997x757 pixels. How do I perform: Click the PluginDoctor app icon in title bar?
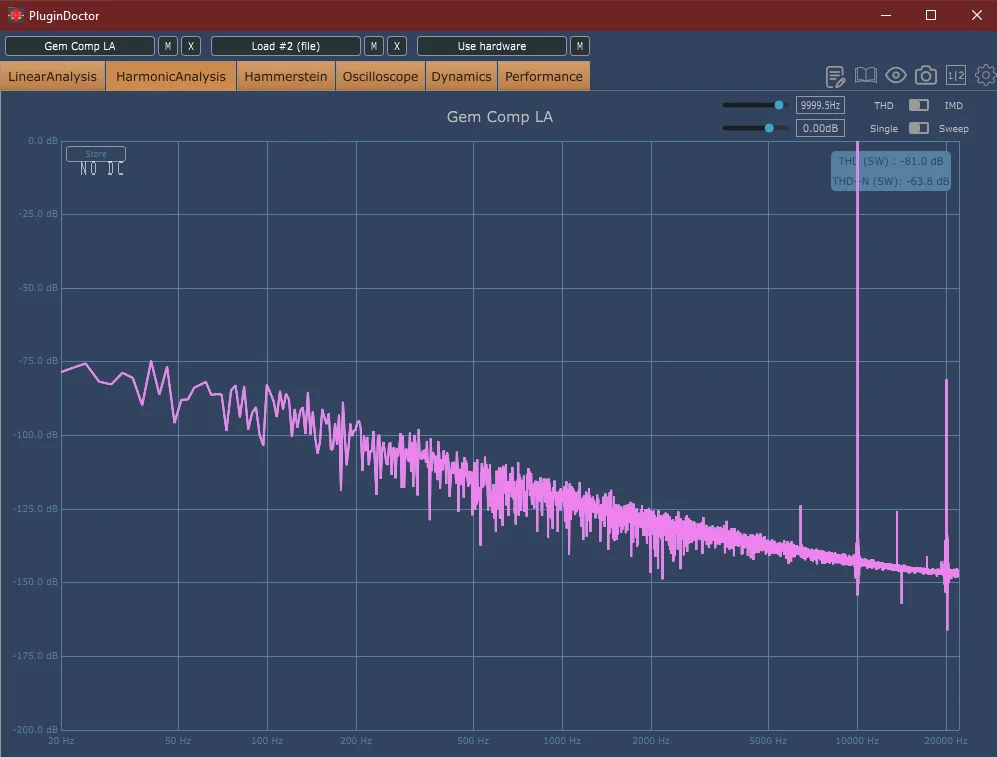pyautogui.click(x=16, y=15)
